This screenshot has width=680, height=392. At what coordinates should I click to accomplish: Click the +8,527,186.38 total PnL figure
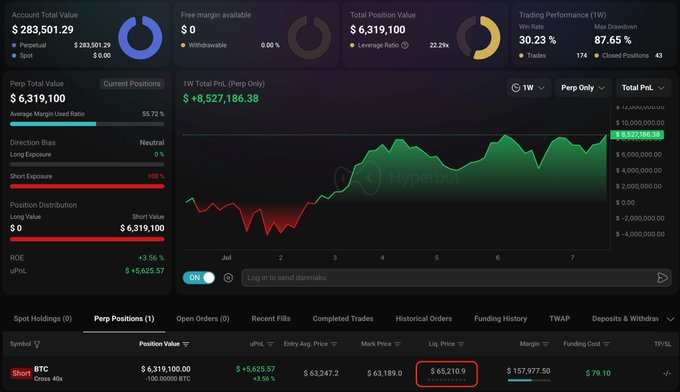coord(221,98)
